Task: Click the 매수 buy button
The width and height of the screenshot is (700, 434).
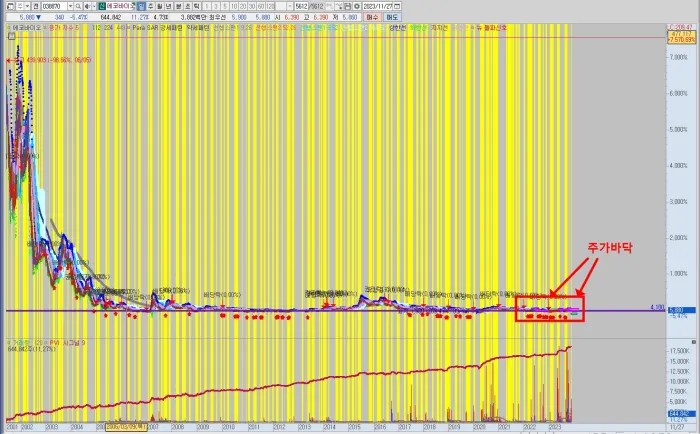Action: coord(372,17)
